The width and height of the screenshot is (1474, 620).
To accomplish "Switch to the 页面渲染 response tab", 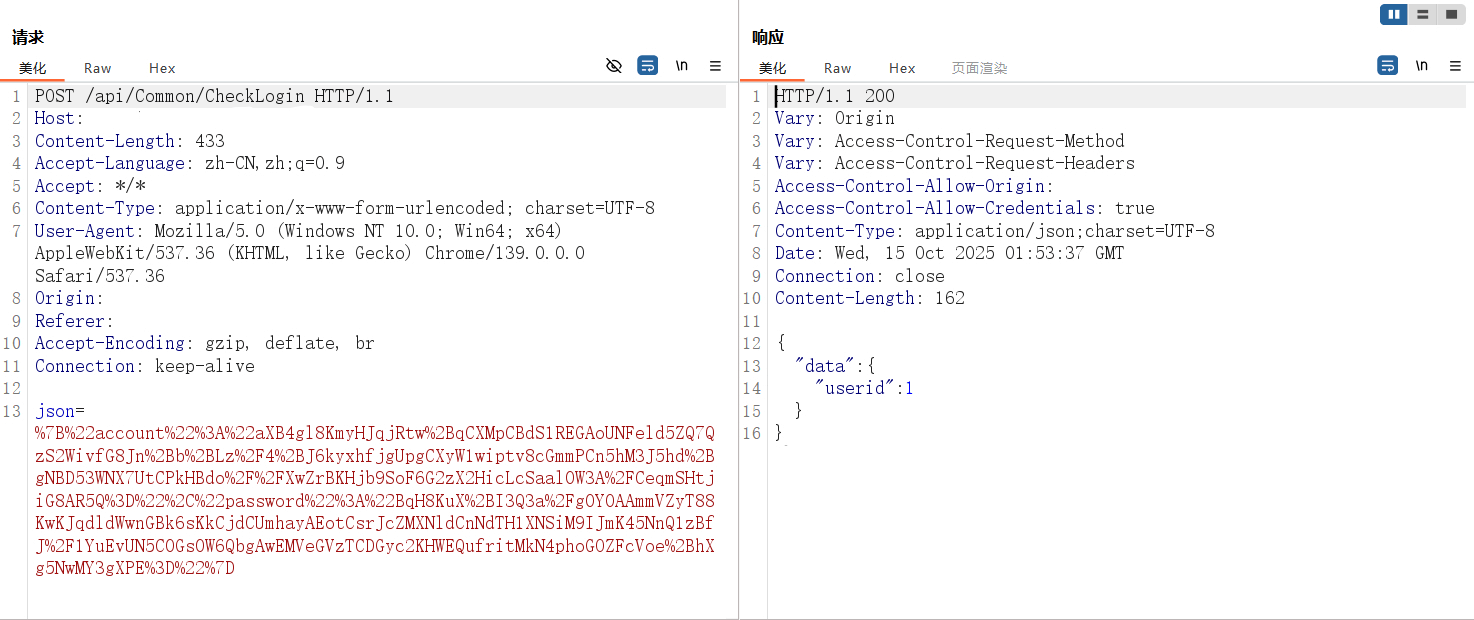I will (x=979, y=68).
